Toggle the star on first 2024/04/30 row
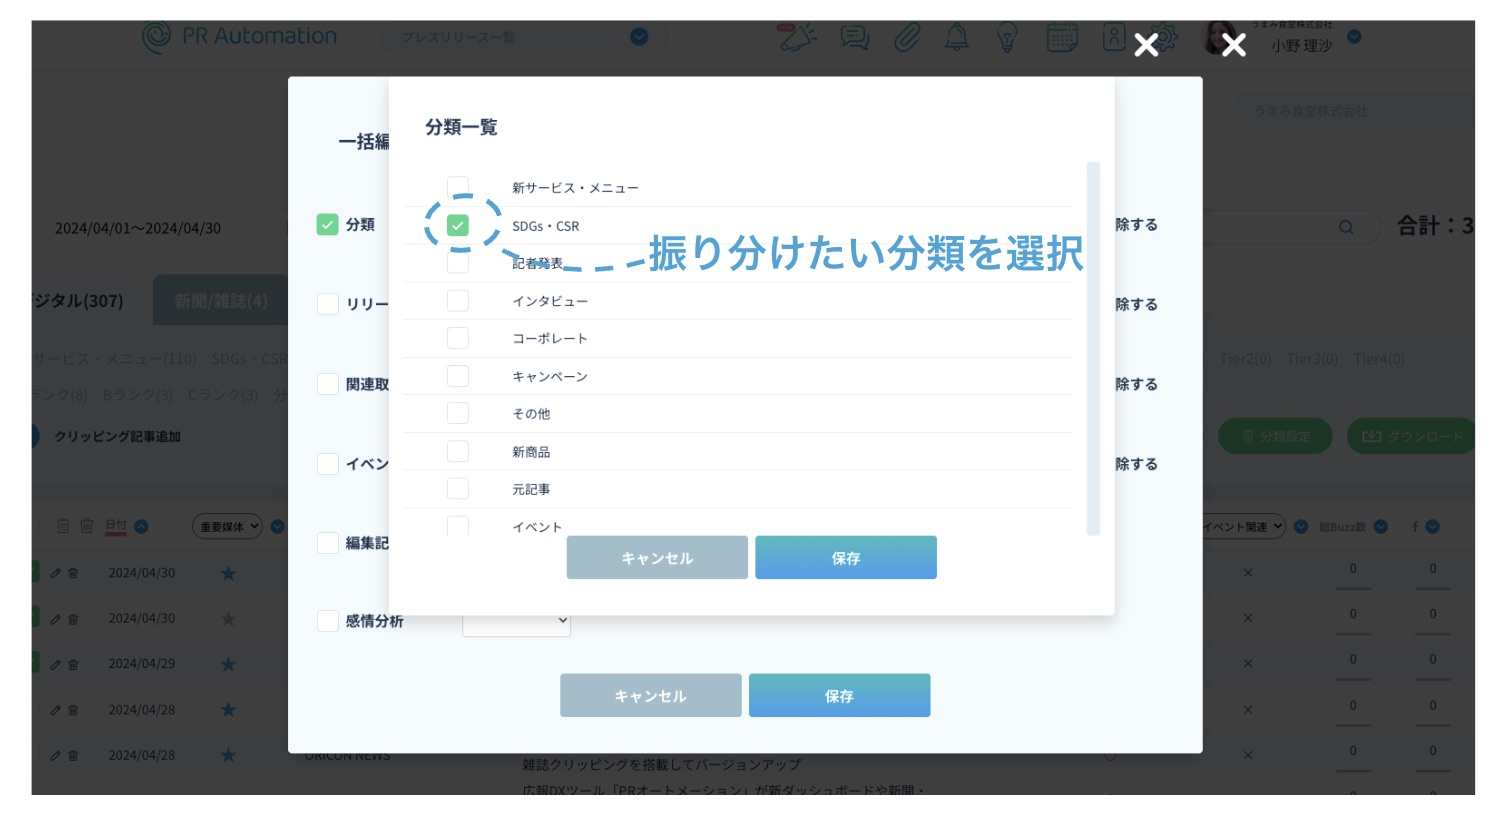The image size is (1508, 820). tap(228, 573)
